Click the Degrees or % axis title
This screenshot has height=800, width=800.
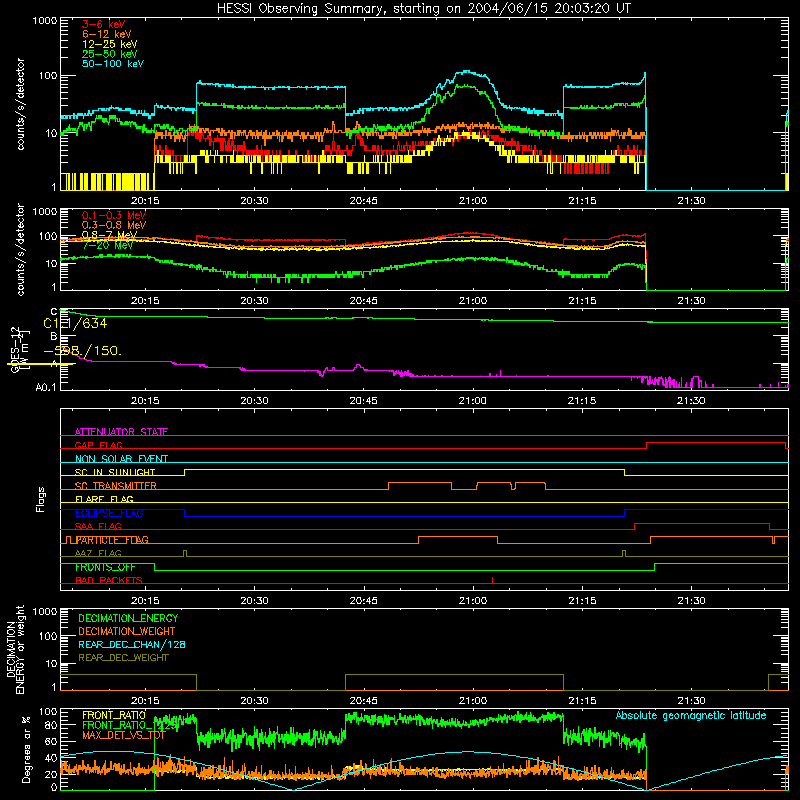pyautogui.click(x=26, y=749)
